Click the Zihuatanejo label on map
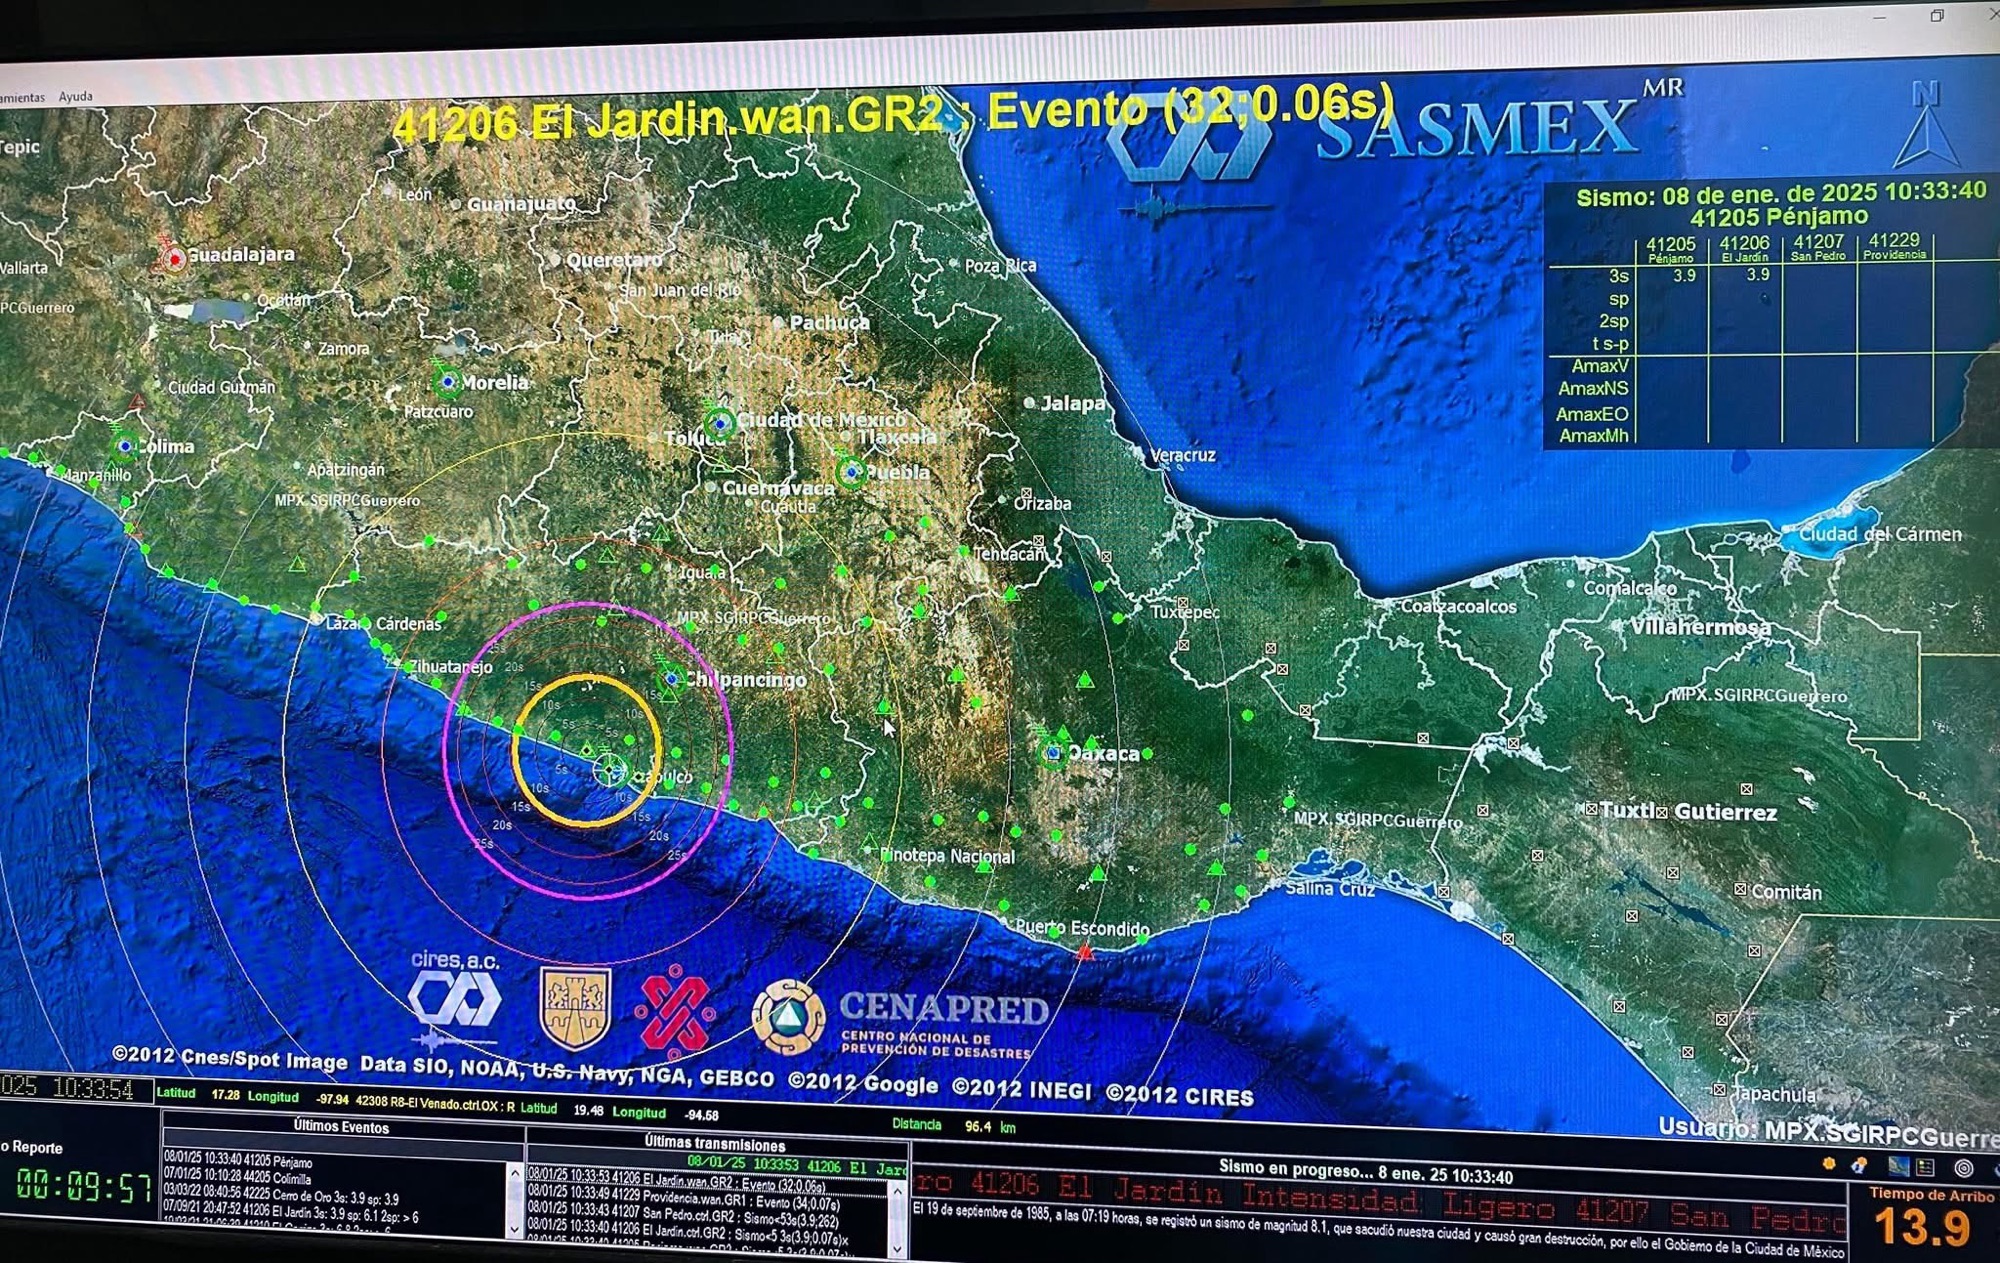Image resolution: width=2000 pixels, height=1263 pixels. click(450, 667)
